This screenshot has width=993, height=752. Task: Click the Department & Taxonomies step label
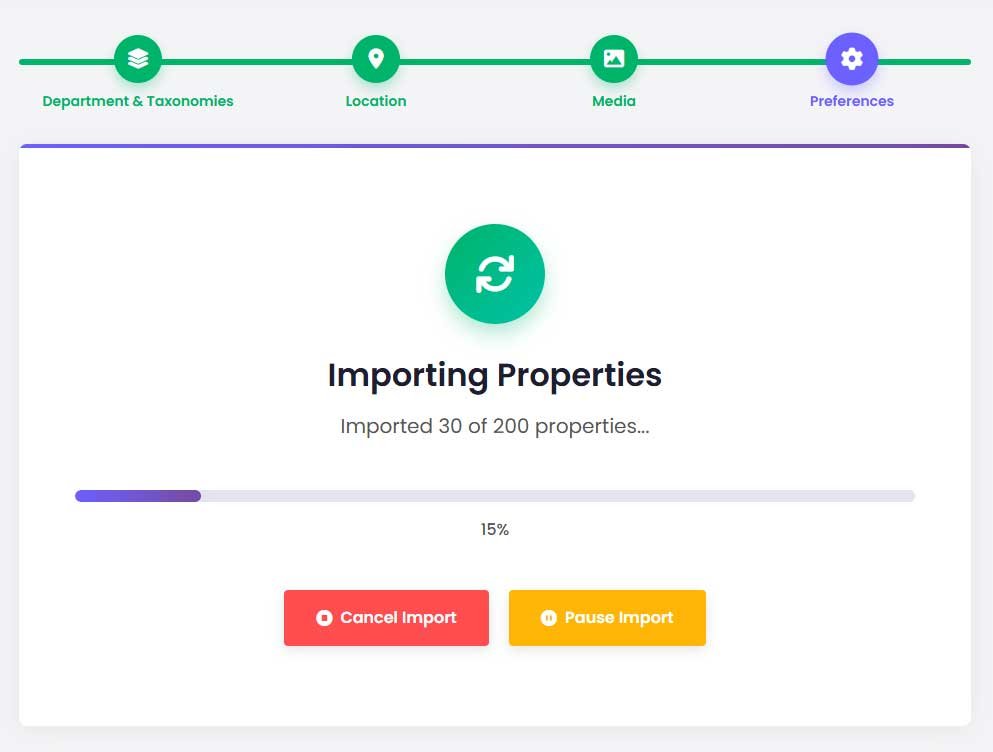[137, 101]
